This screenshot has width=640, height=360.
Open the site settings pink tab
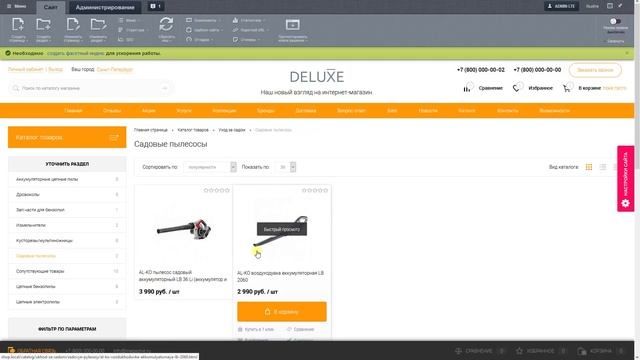[625, 178]
